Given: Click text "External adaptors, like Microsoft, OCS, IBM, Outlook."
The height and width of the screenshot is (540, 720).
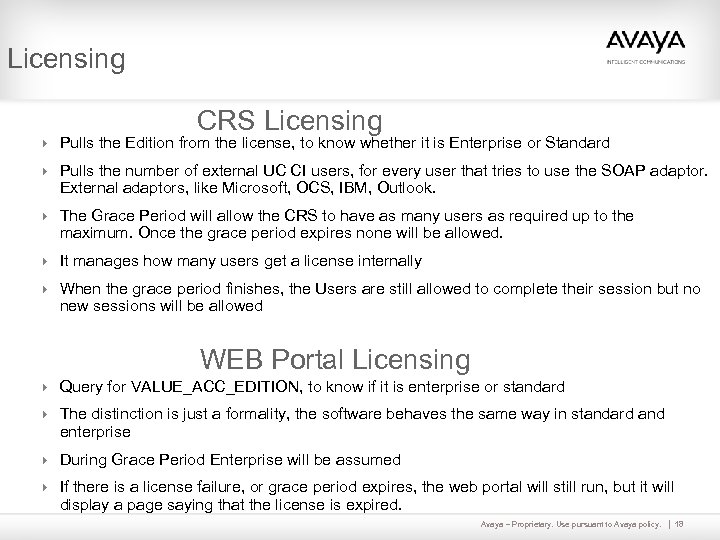Looking at the screenshot, I should pos(248,188).
